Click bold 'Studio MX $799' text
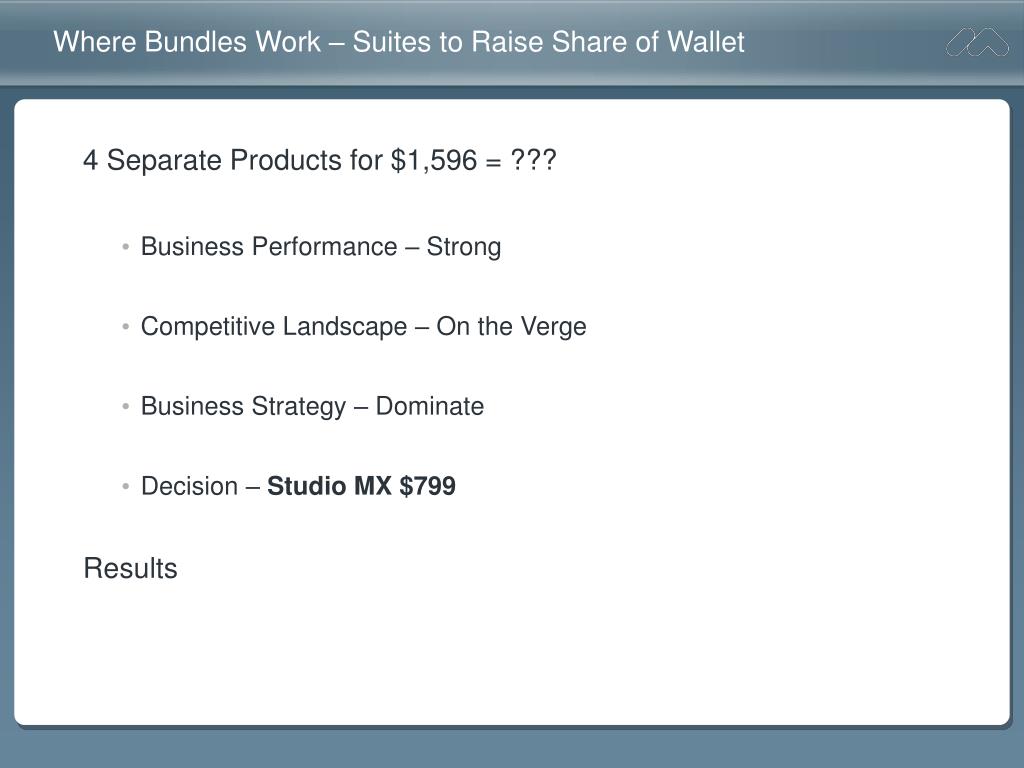 [361, 486]
